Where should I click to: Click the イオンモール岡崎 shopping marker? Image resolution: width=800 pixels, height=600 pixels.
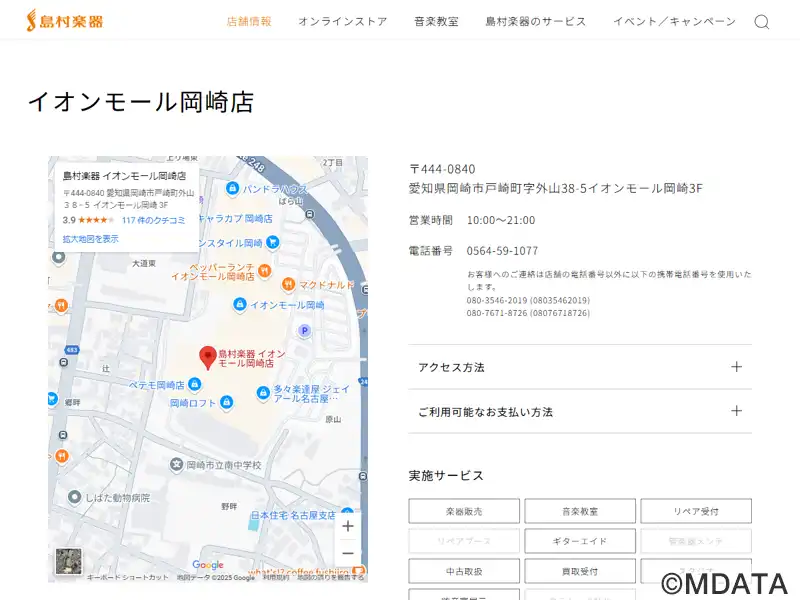point(239,305)
